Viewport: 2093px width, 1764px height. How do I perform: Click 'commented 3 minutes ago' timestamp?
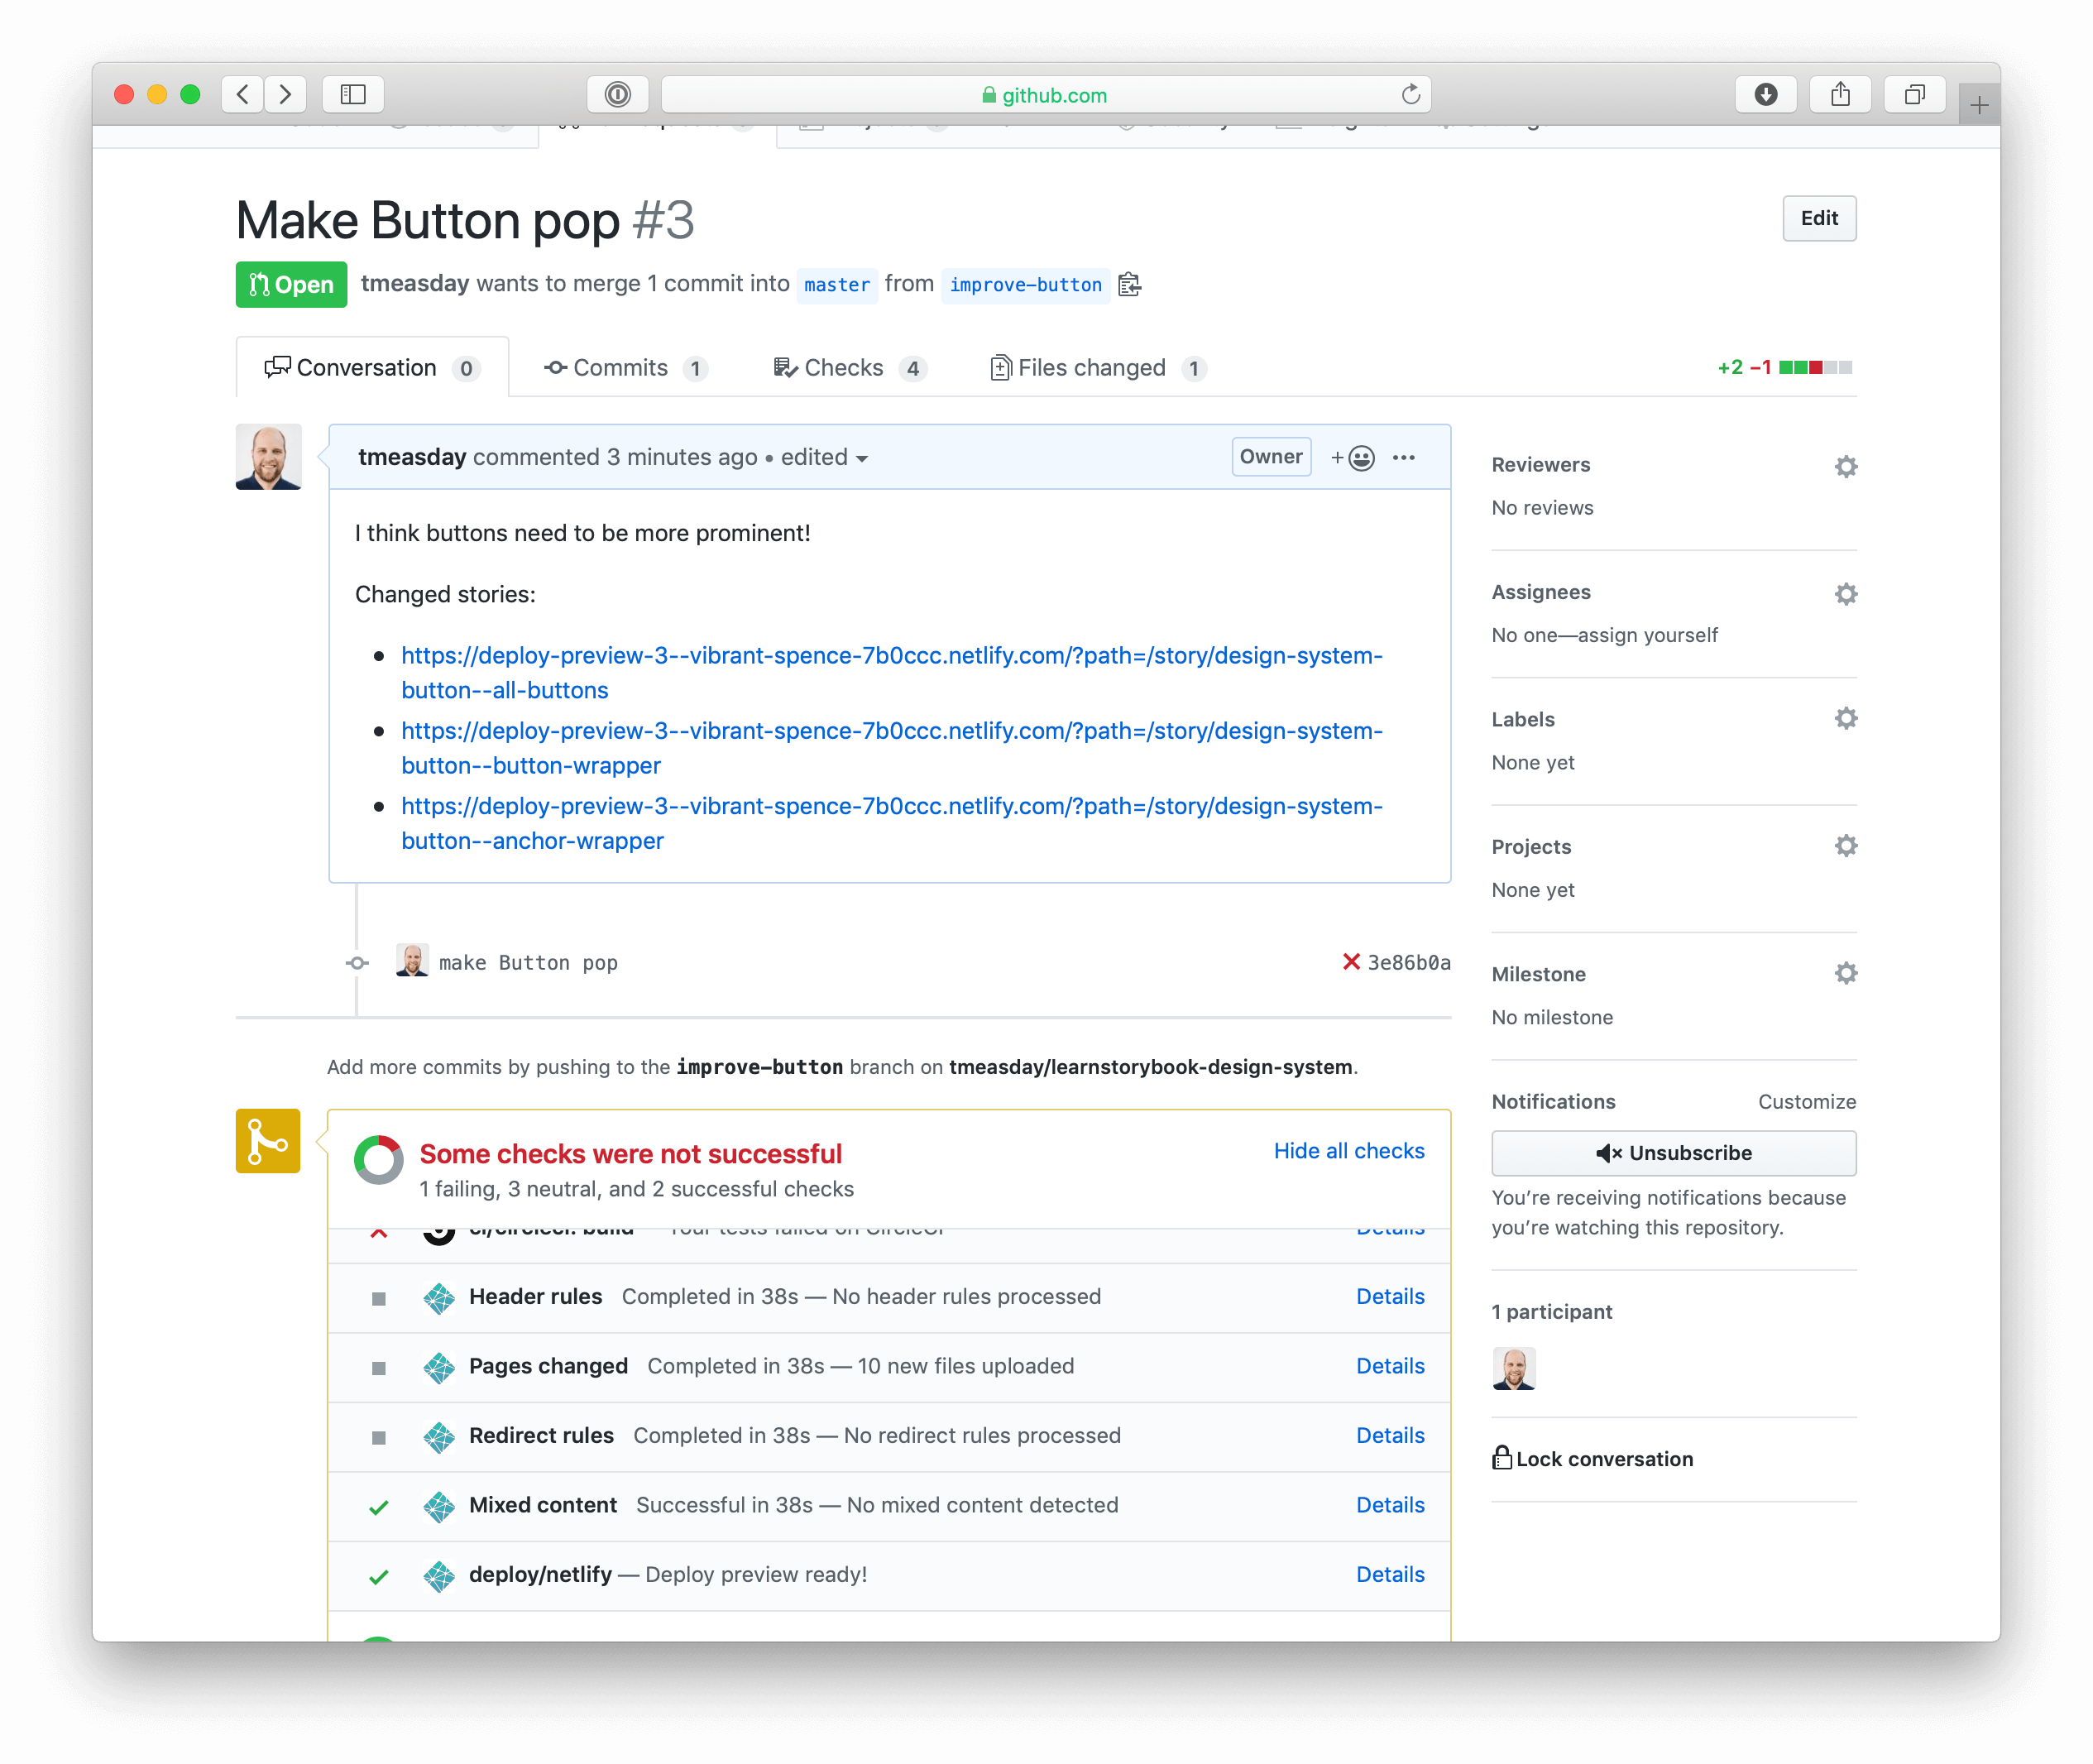[615, 457]
